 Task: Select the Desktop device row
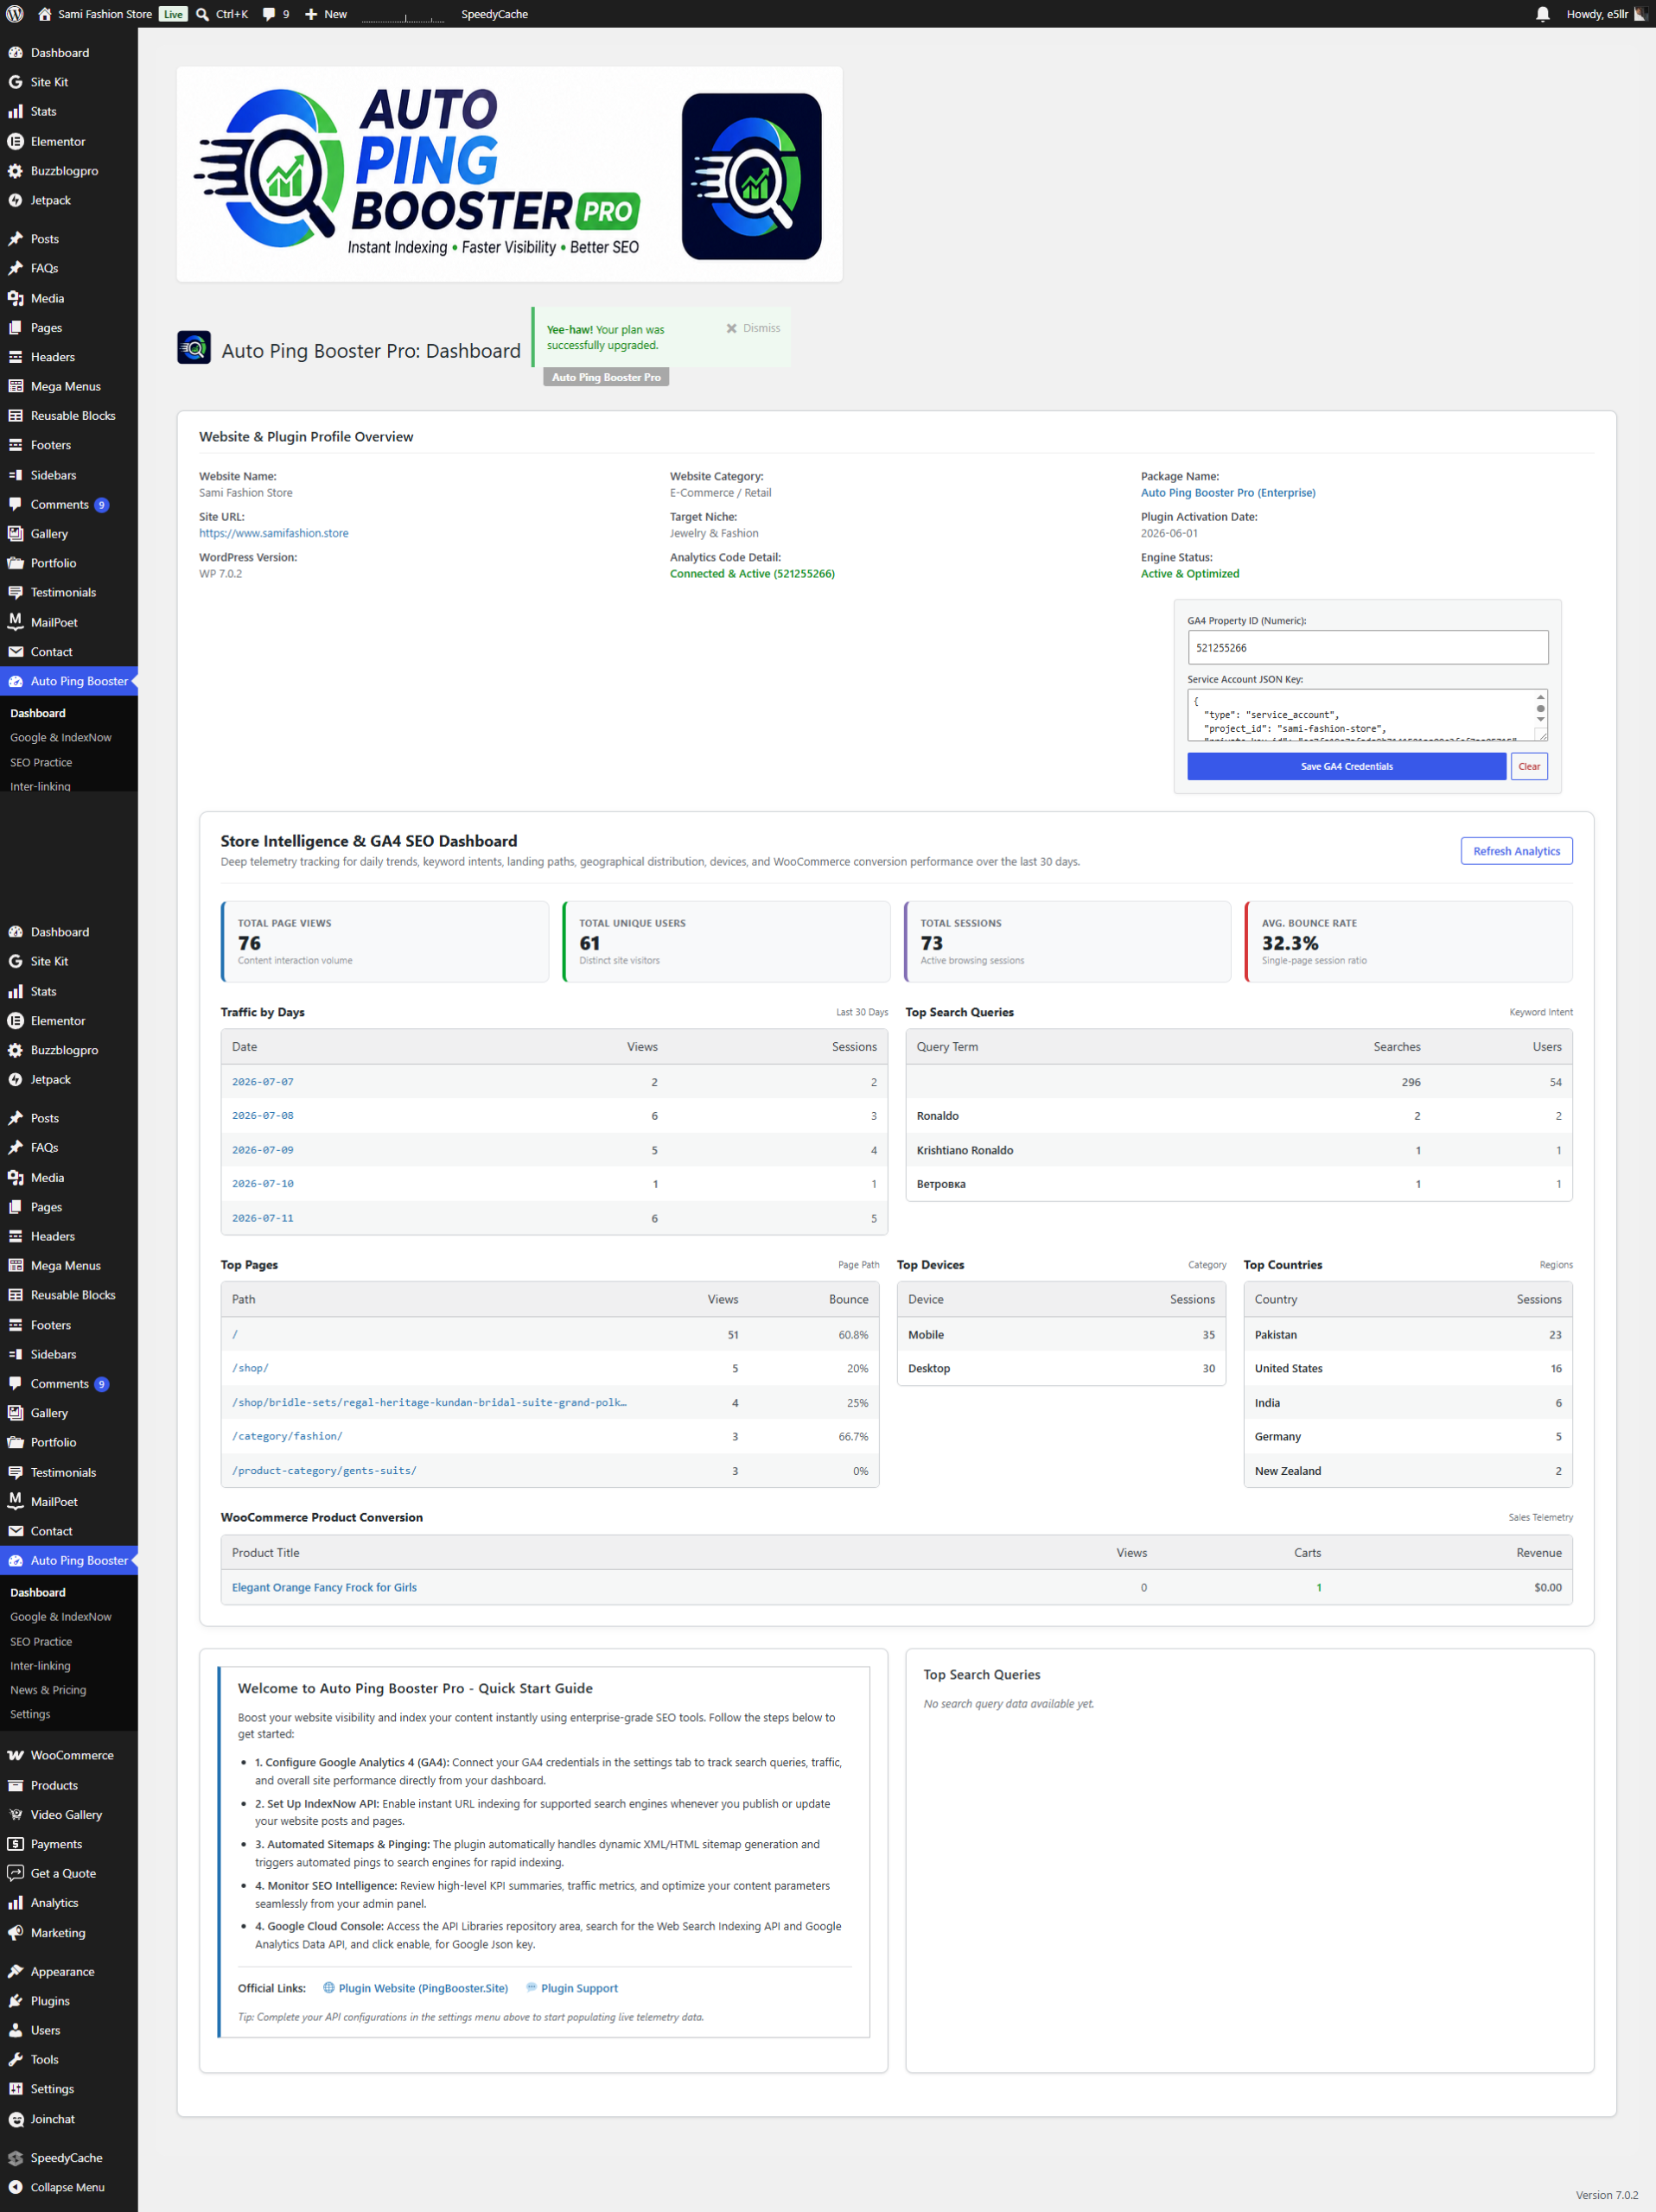tap(1061, 1368)
